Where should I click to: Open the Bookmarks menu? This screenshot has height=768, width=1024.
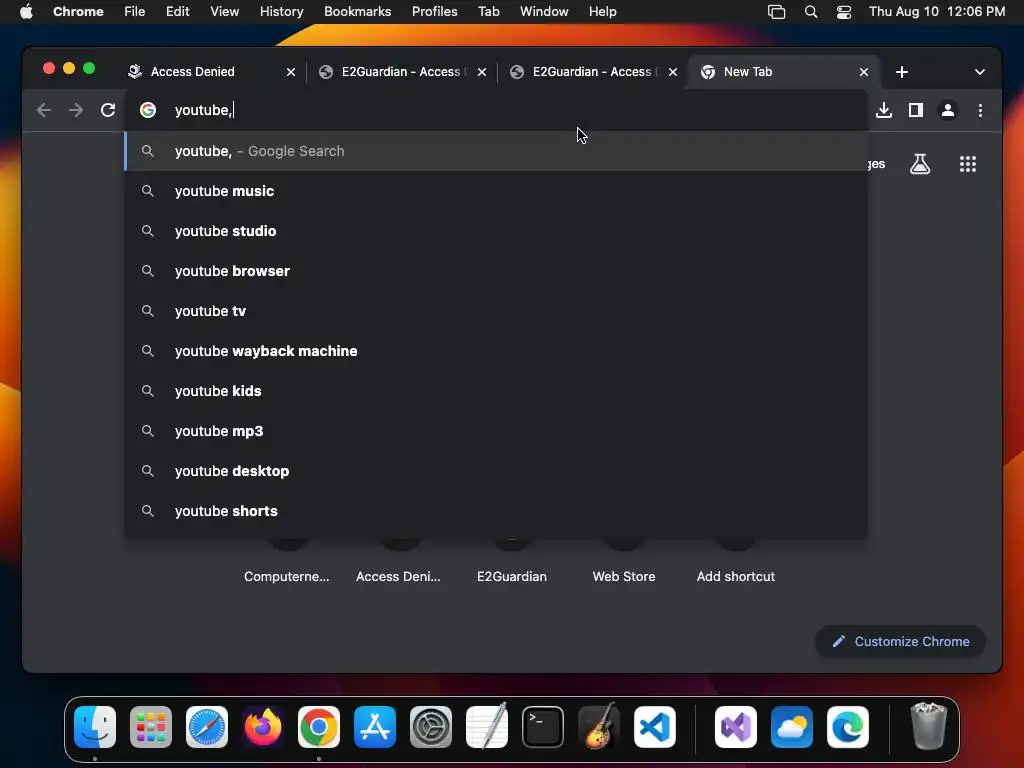pos(357,12)
